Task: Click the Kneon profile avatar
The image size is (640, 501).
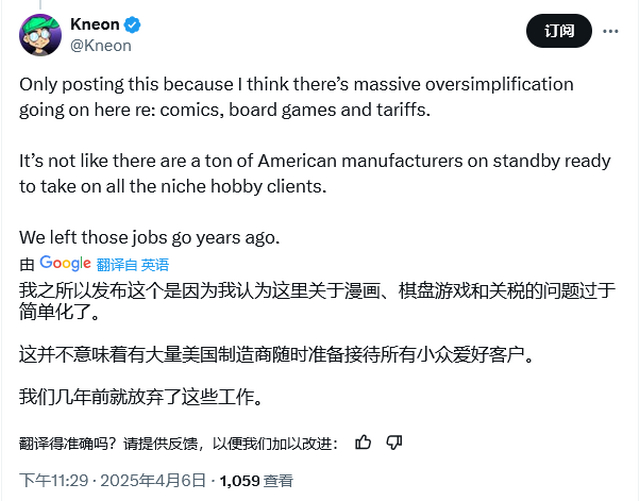Action: pos(39,35)
